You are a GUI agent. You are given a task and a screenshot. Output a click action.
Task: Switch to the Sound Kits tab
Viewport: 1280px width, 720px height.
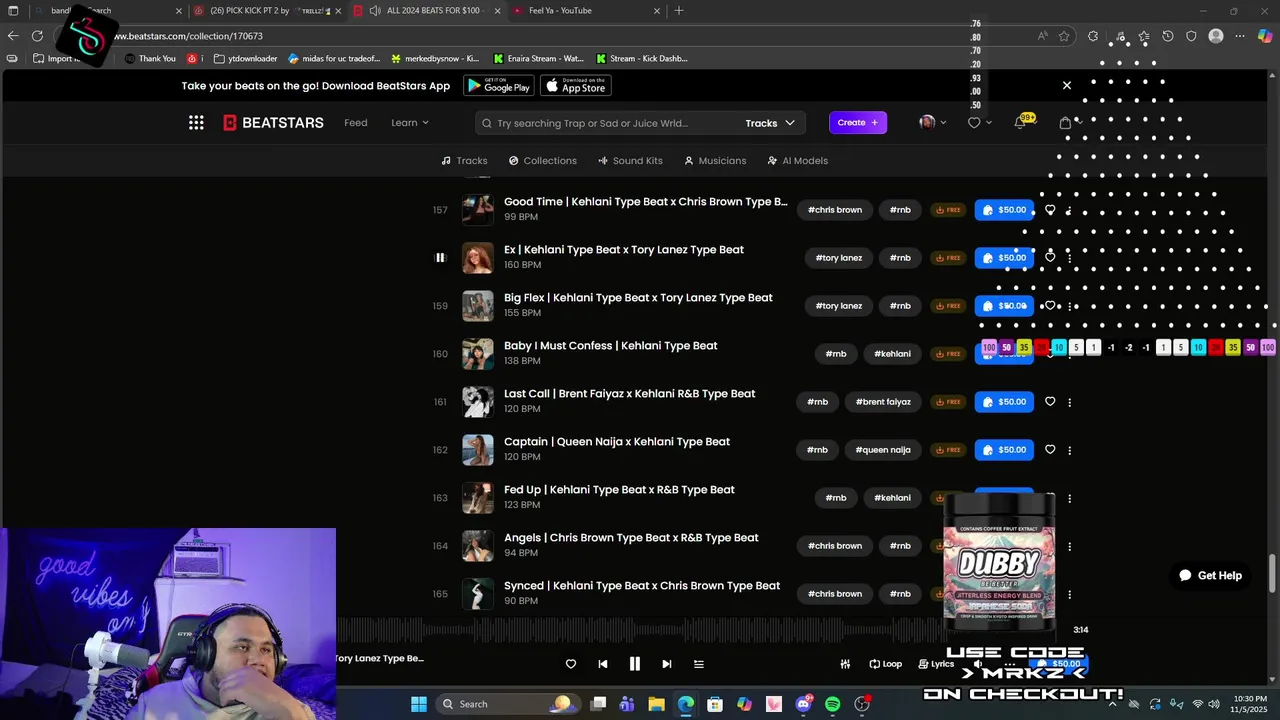(630, 161)
